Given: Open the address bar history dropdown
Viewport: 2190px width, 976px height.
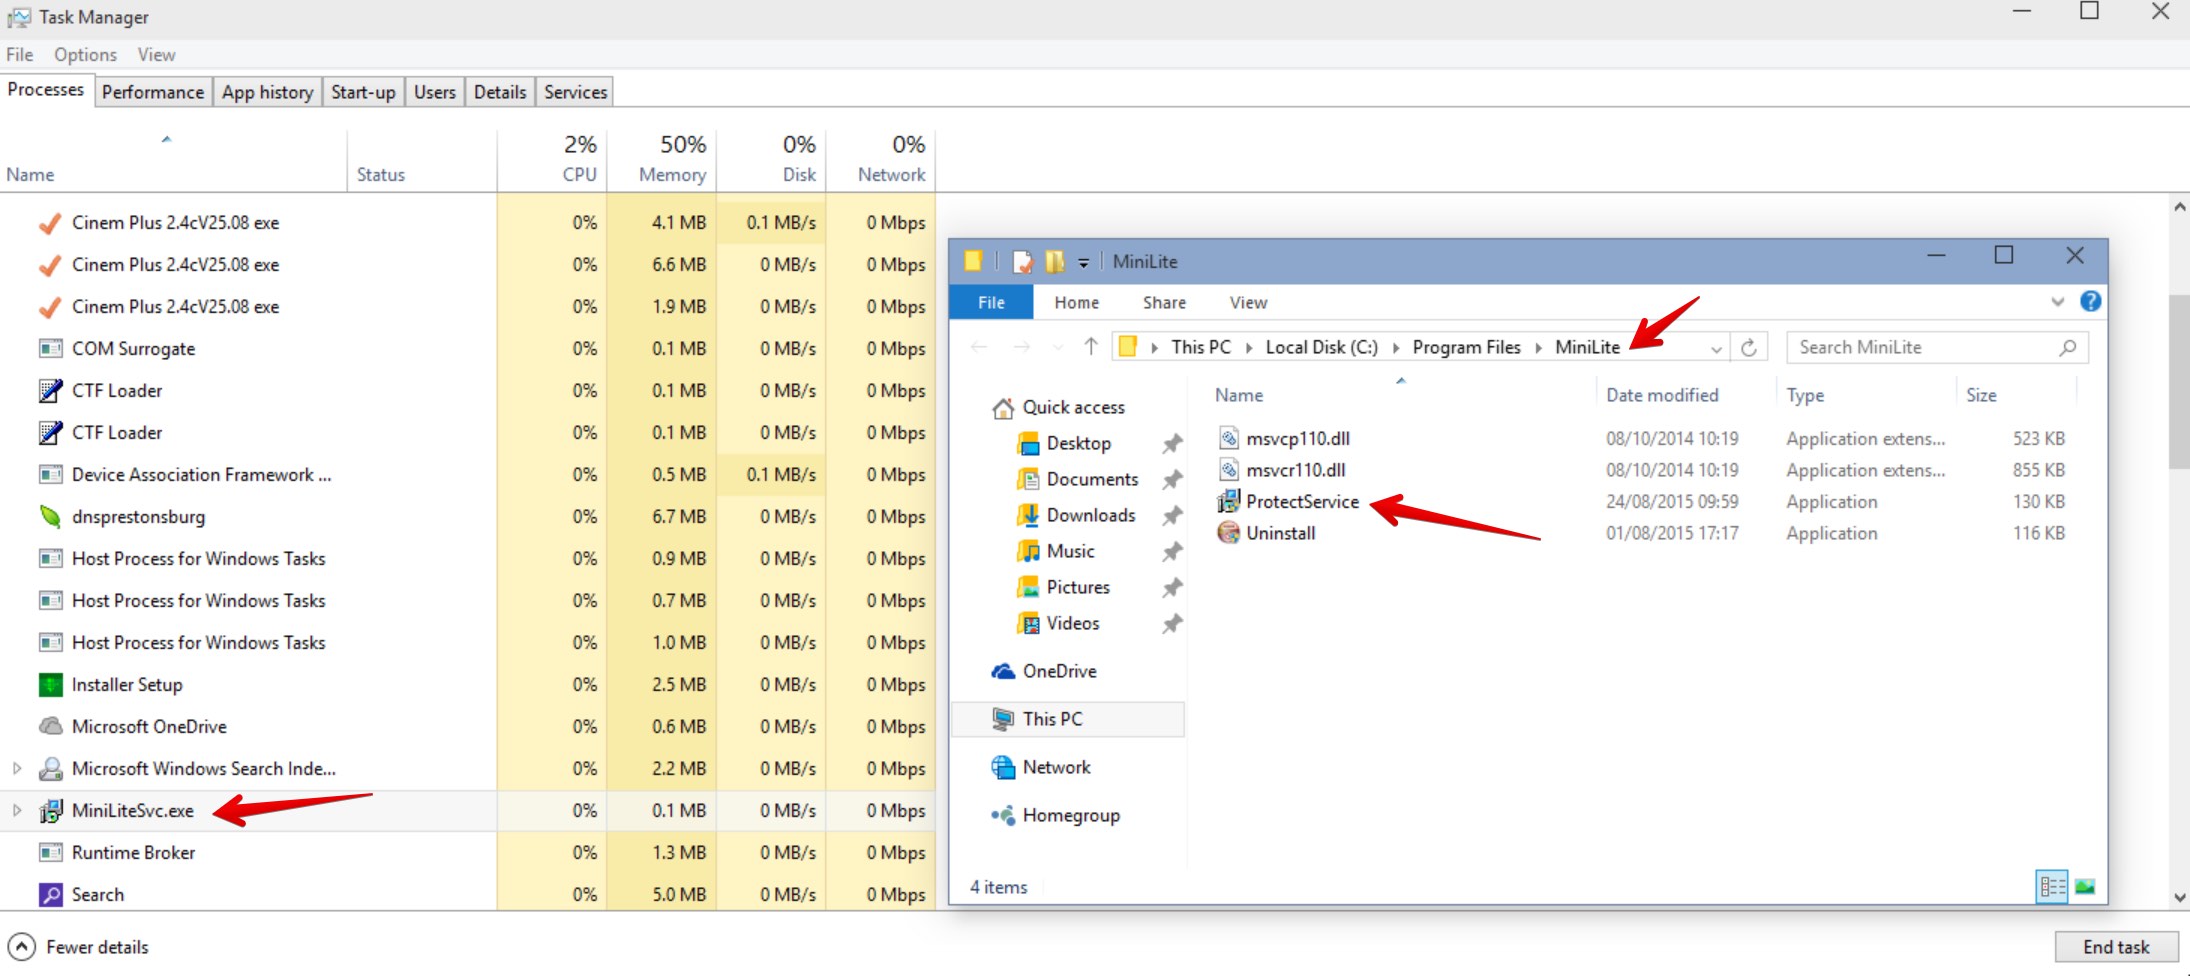Looking at the screenshot, I should pyautogui.click(x=1716, y=348).
